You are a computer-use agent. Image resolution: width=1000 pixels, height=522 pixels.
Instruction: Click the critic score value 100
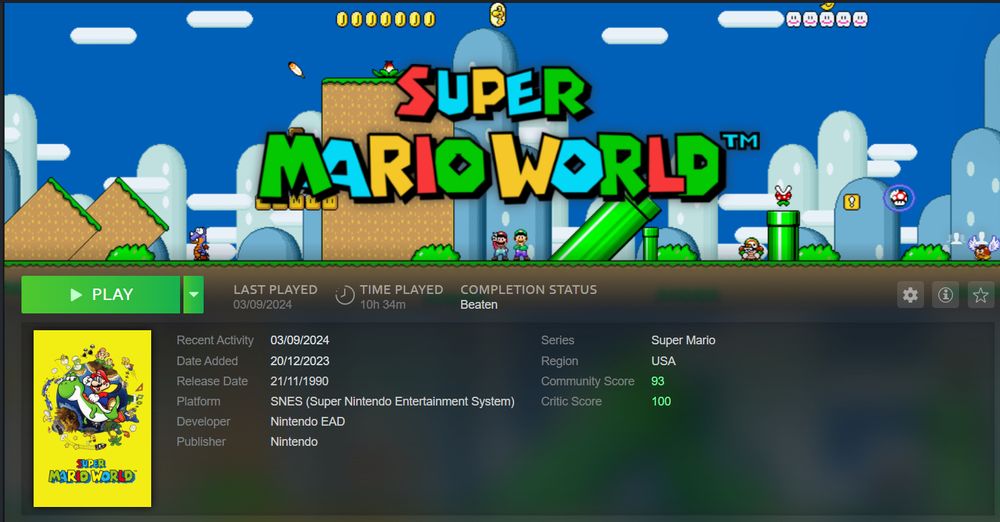pyautogui.click(x=661, y=401)
